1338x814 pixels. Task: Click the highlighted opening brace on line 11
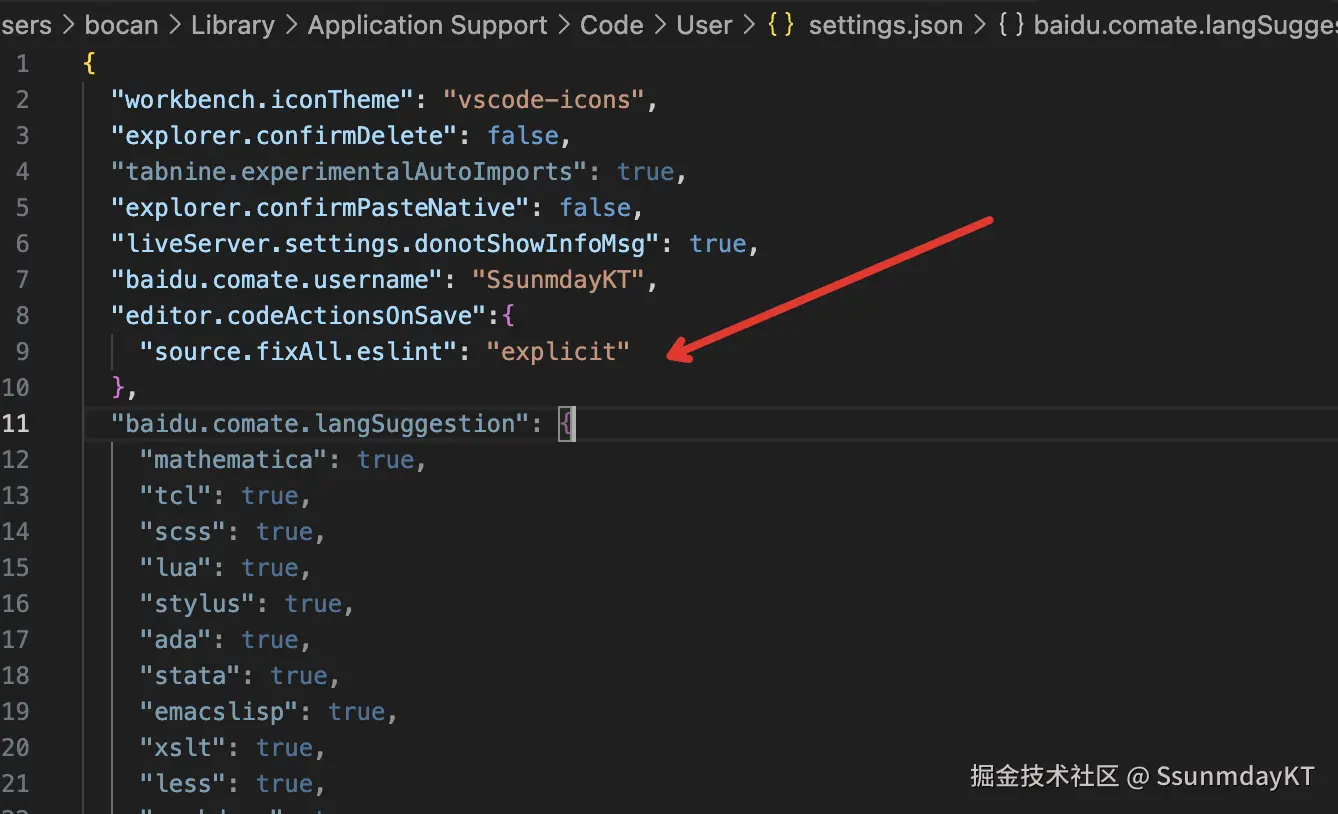[566, 423]
